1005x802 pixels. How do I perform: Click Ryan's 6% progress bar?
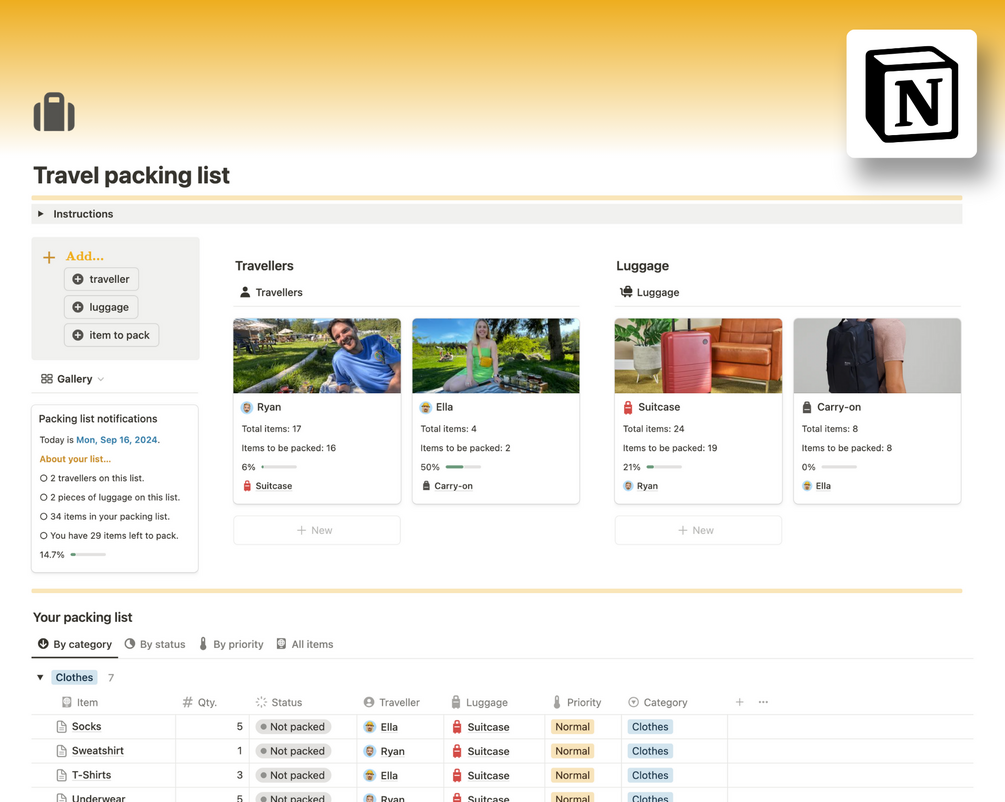(x=279, y=467)
